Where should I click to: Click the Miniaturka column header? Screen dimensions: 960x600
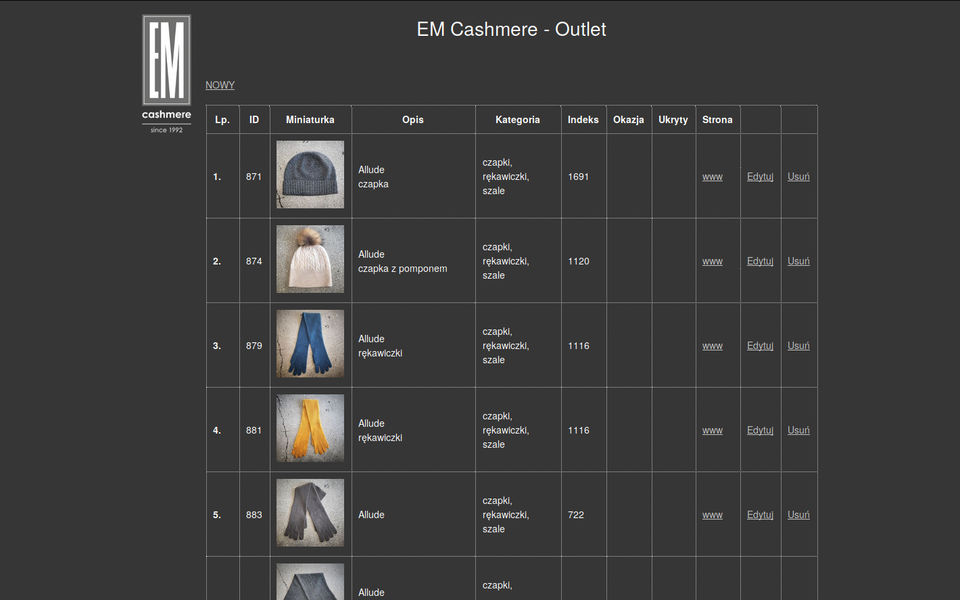(x=310, y=120)
